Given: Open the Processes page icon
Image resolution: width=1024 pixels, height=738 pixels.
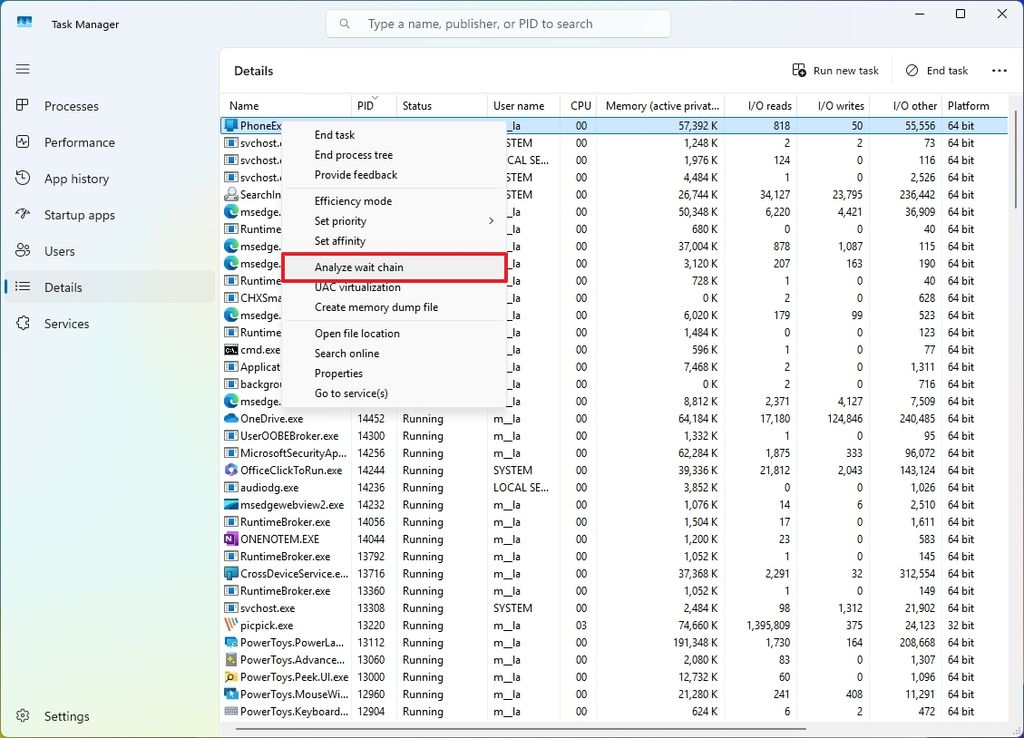Looking at the screenshot, I should tap(23, 105).
